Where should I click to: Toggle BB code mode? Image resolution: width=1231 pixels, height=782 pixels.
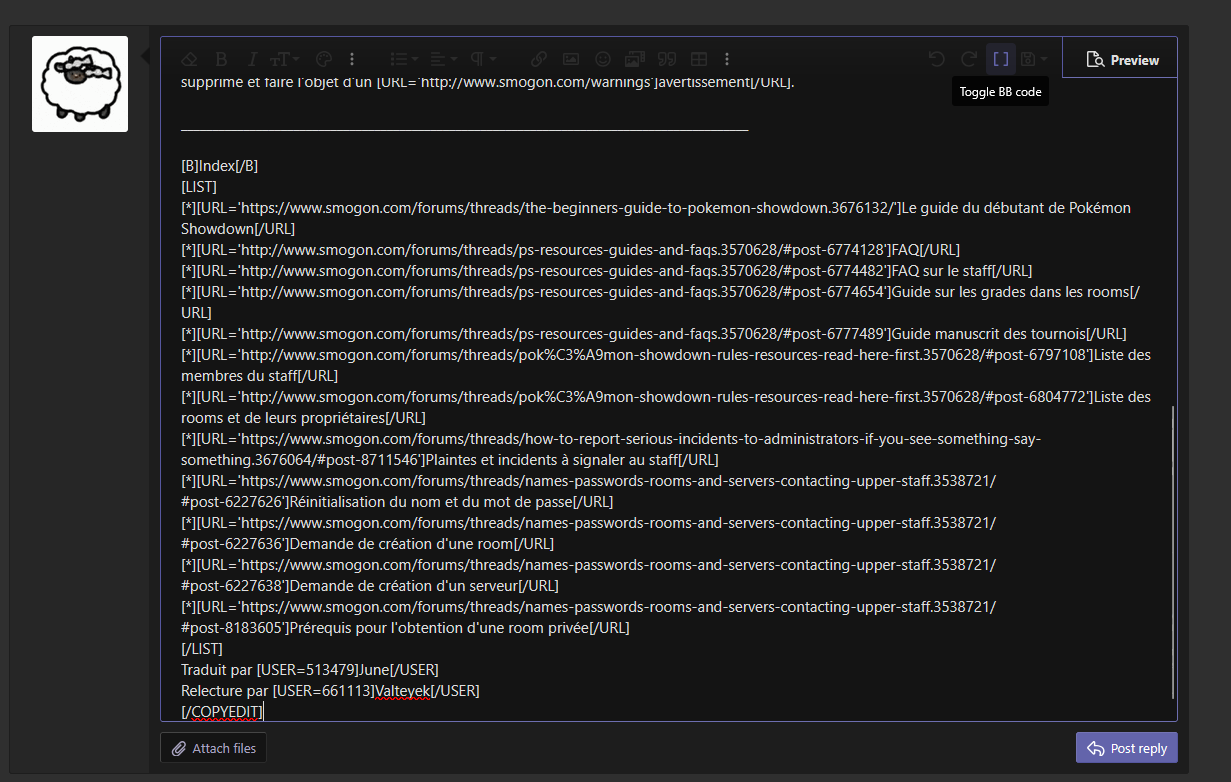click(1000, 59)
